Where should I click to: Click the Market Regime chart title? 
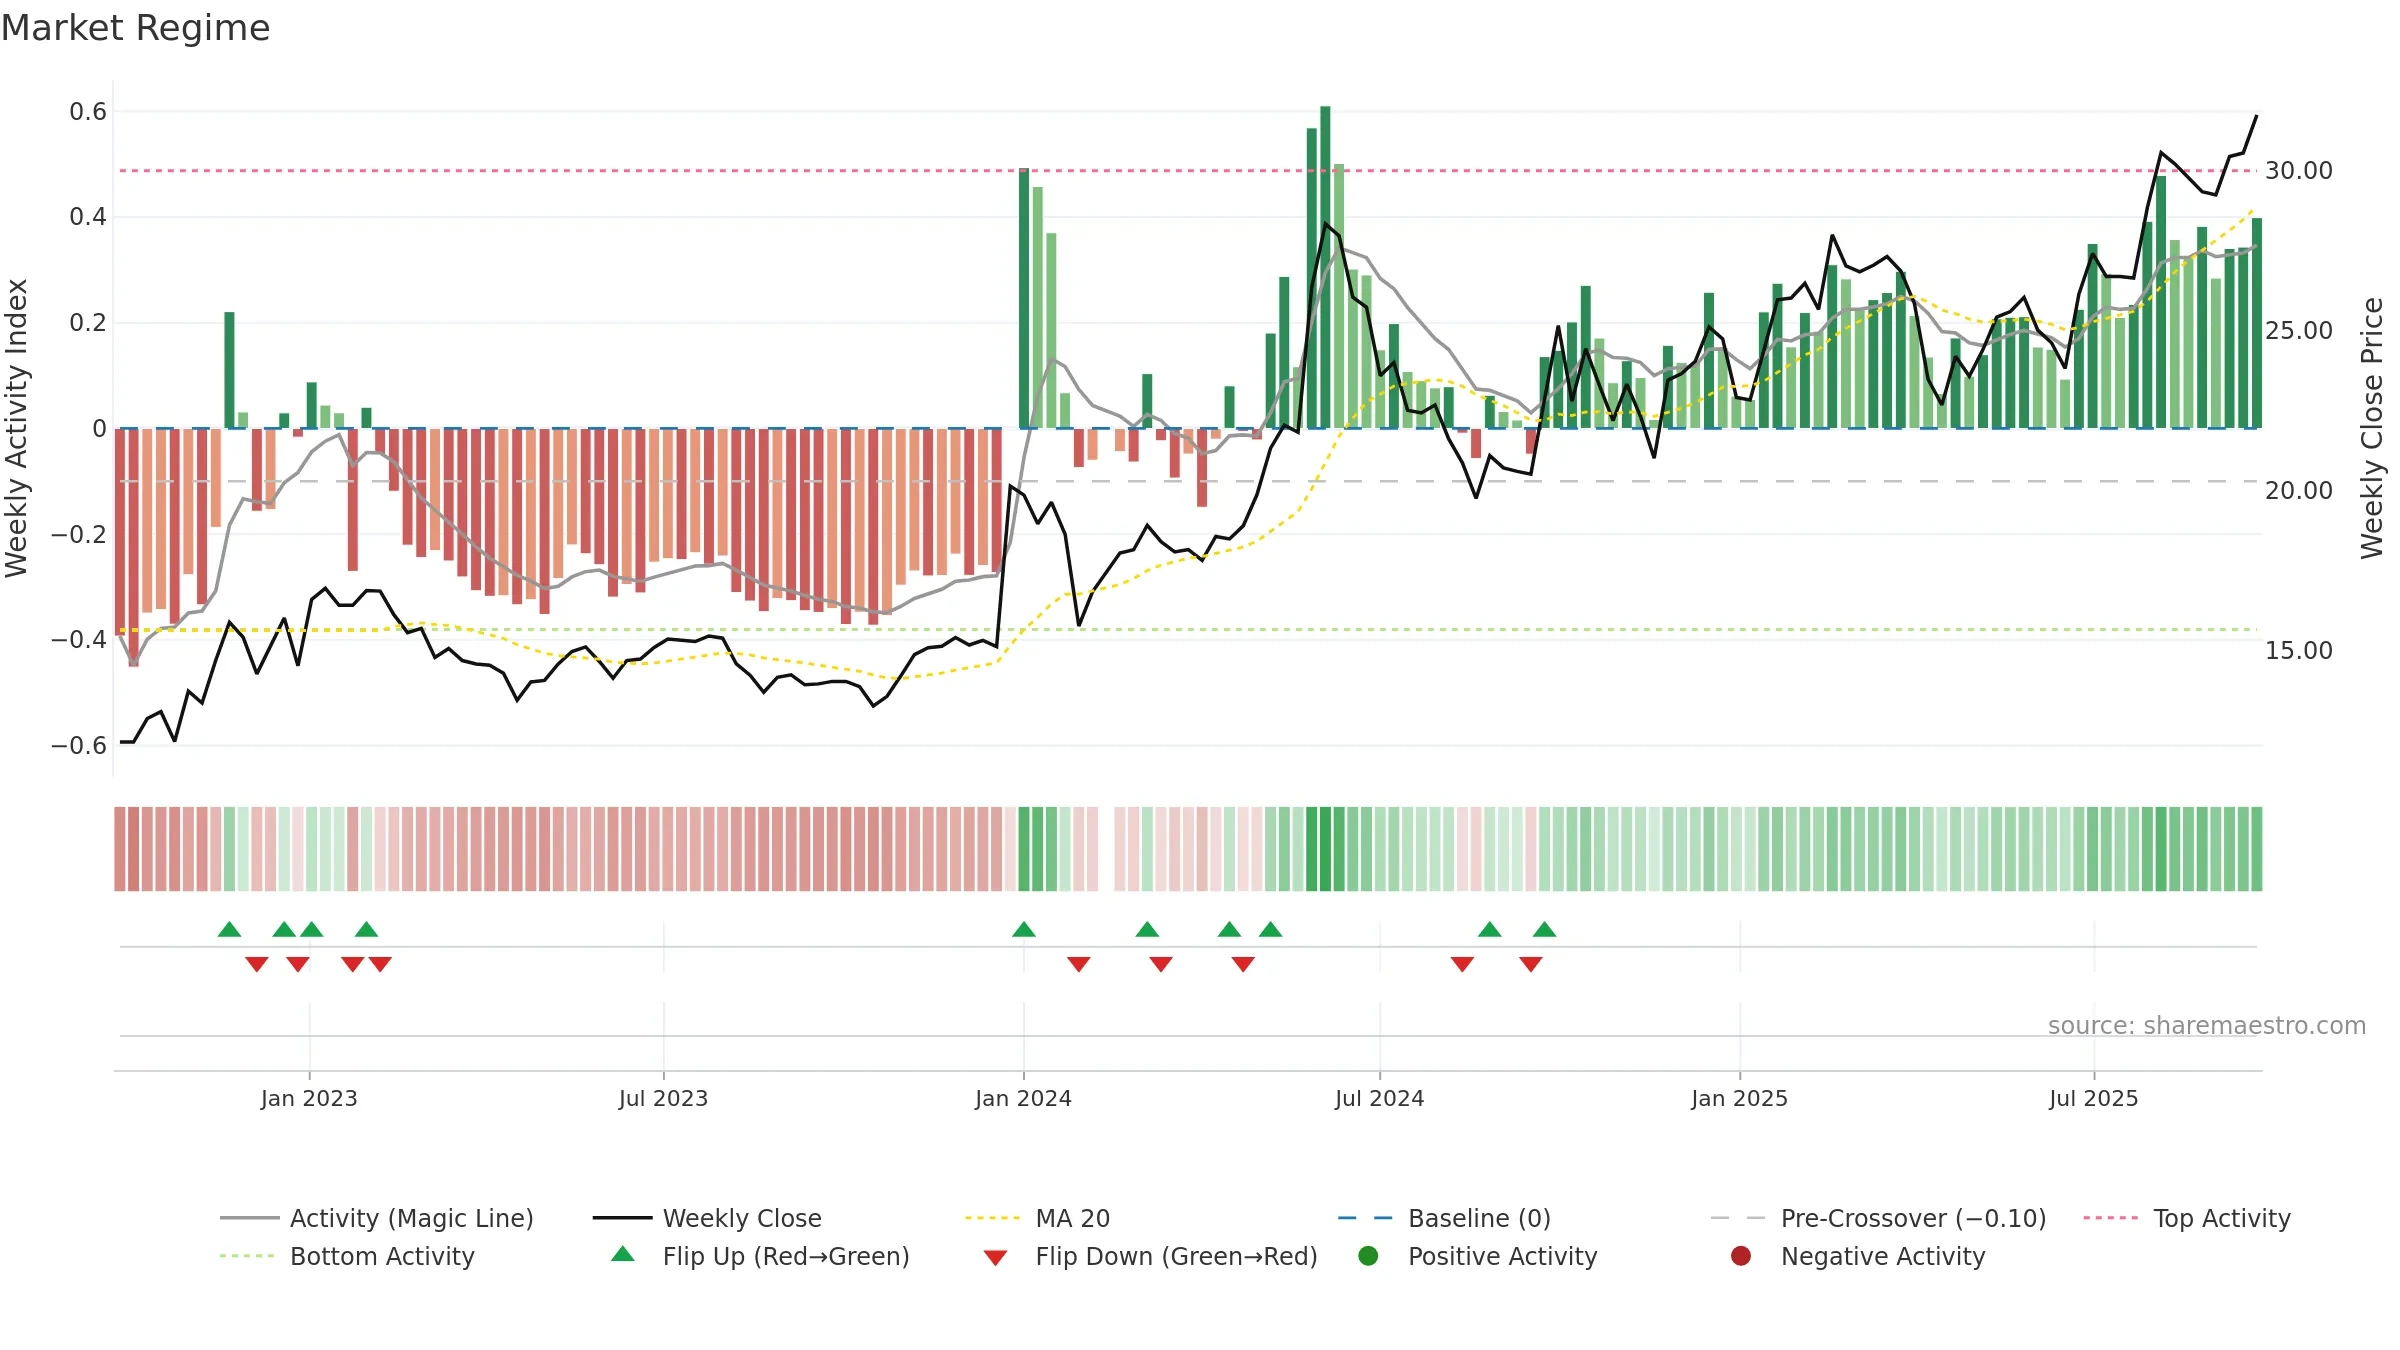pos(136,28)
